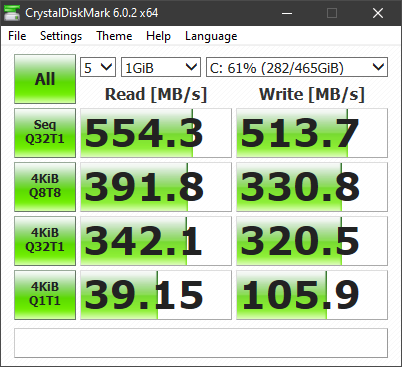
Task: Open the Help menu
Action: tap(158, 36)
